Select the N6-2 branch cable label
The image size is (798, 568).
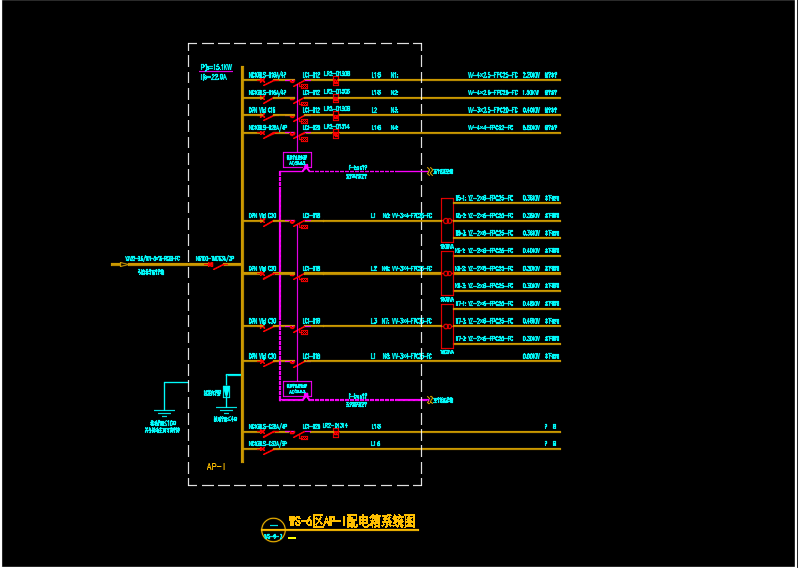[484, 268]
